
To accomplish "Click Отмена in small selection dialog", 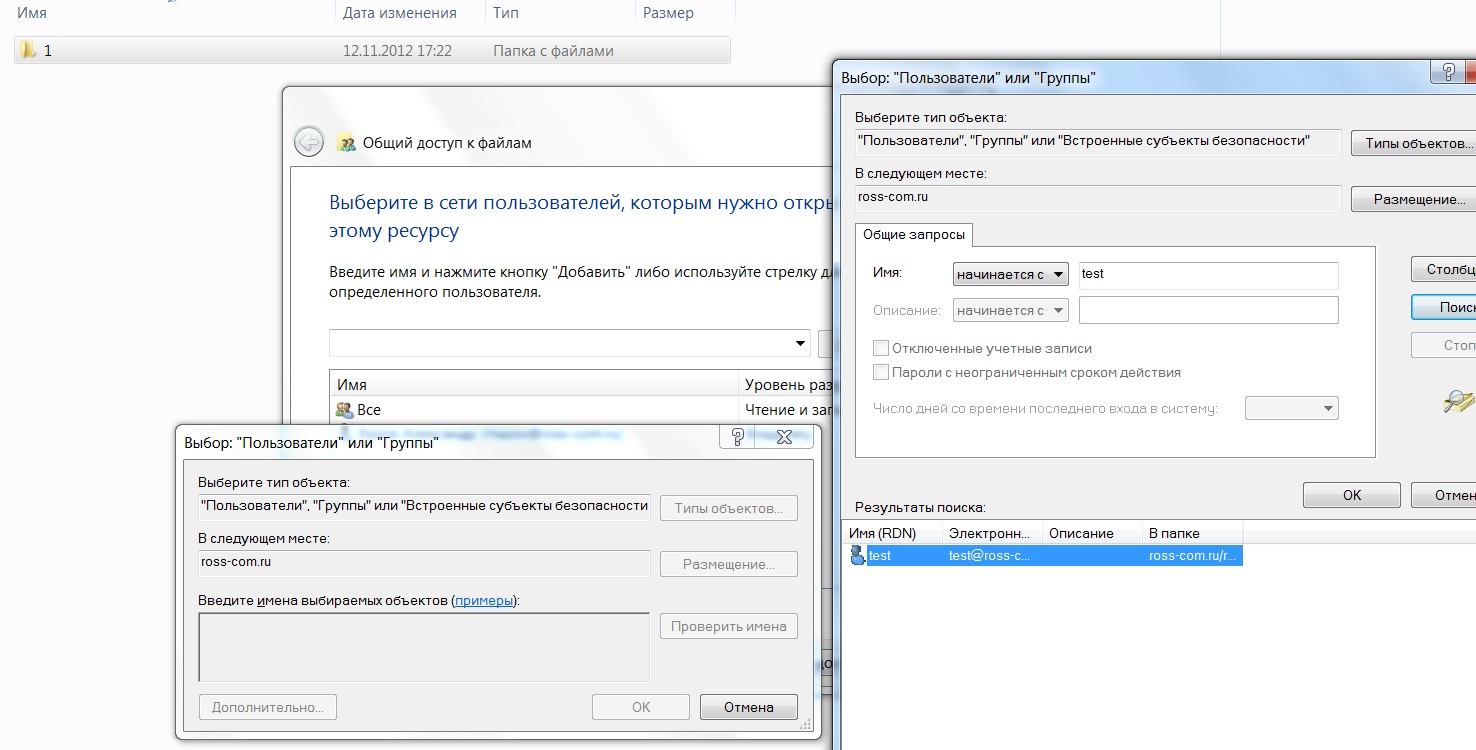I will [x=749, y=707].
